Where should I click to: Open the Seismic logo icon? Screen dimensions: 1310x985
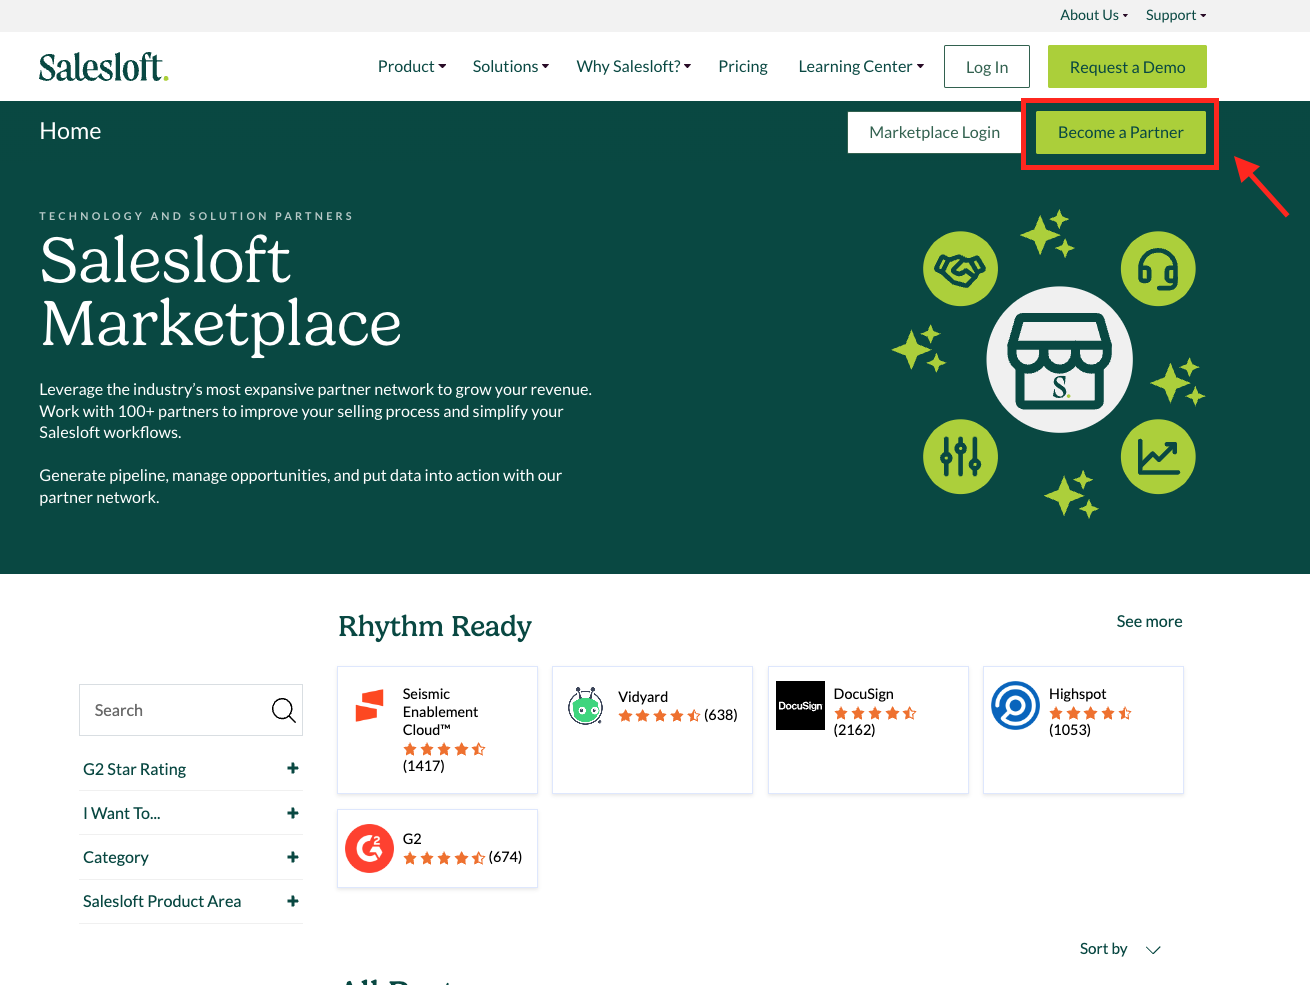click(x=370, y=706)
